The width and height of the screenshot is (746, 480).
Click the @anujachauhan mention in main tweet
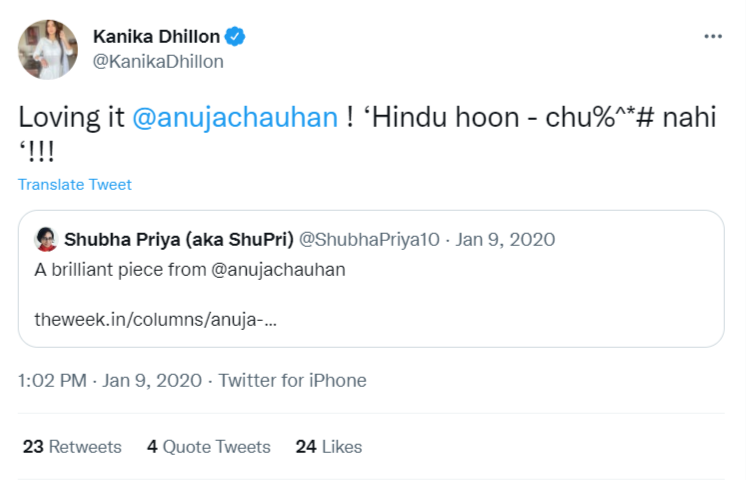pyautogui.click(x=235, y=117)
